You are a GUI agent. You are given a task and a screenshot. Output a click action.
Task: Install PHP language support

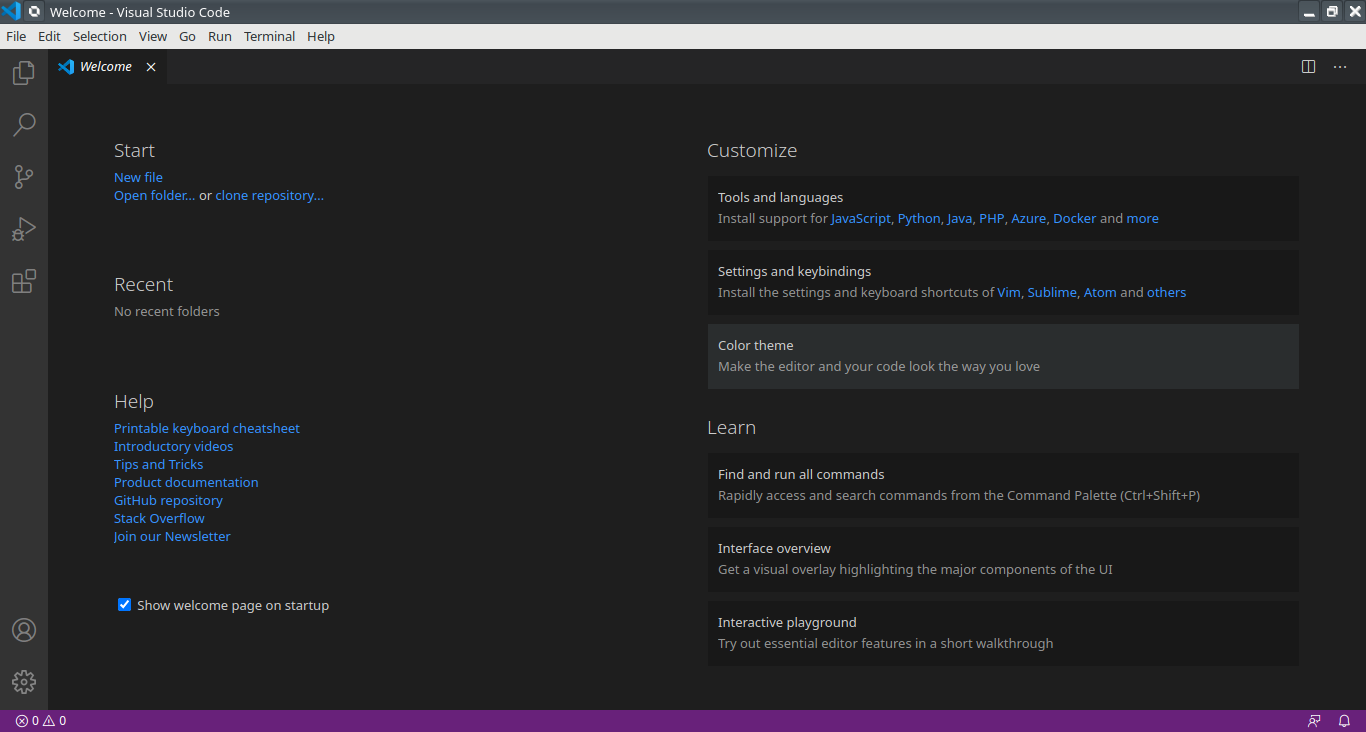pyautogui.click(x=991, y=218)
